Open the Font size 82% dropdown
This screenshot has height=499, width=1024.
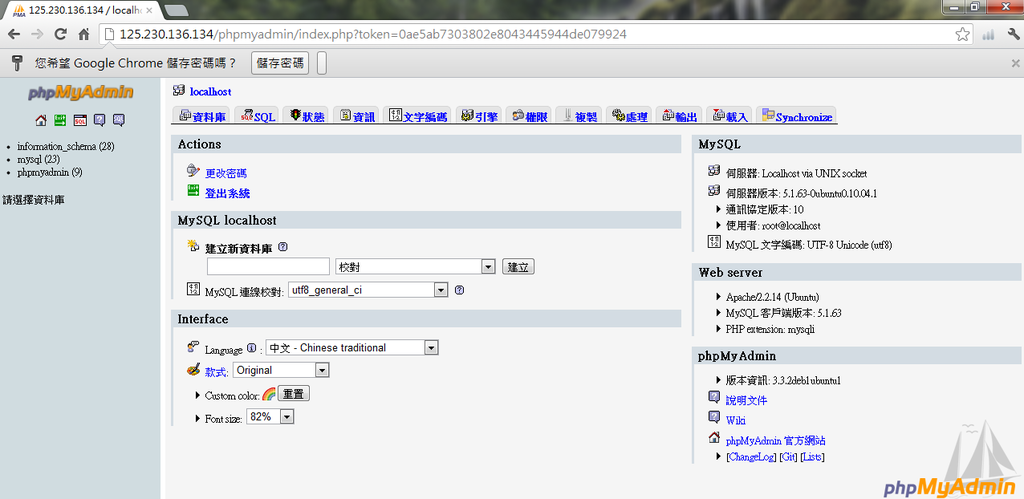pyautogui.click(x=270, y=417)
